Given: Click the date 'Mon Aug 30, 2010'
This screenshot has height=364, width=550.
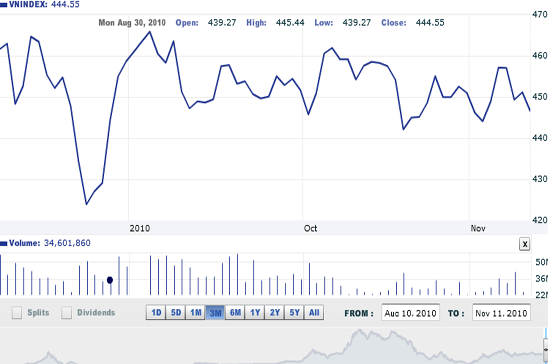Looking at the screenshot, I should pyautogui.click(x=132, y=23).
